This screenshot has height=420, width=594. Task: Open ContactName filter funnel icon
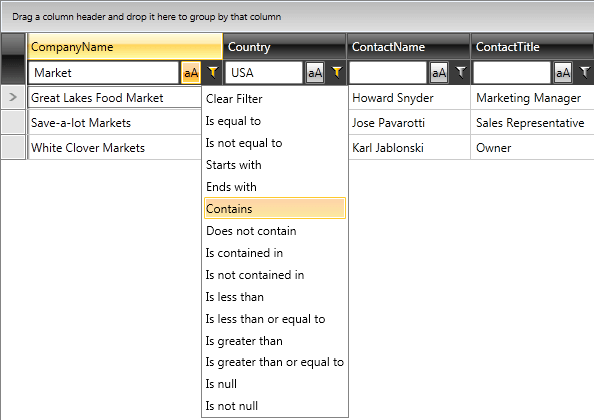(x=461, y=72)
